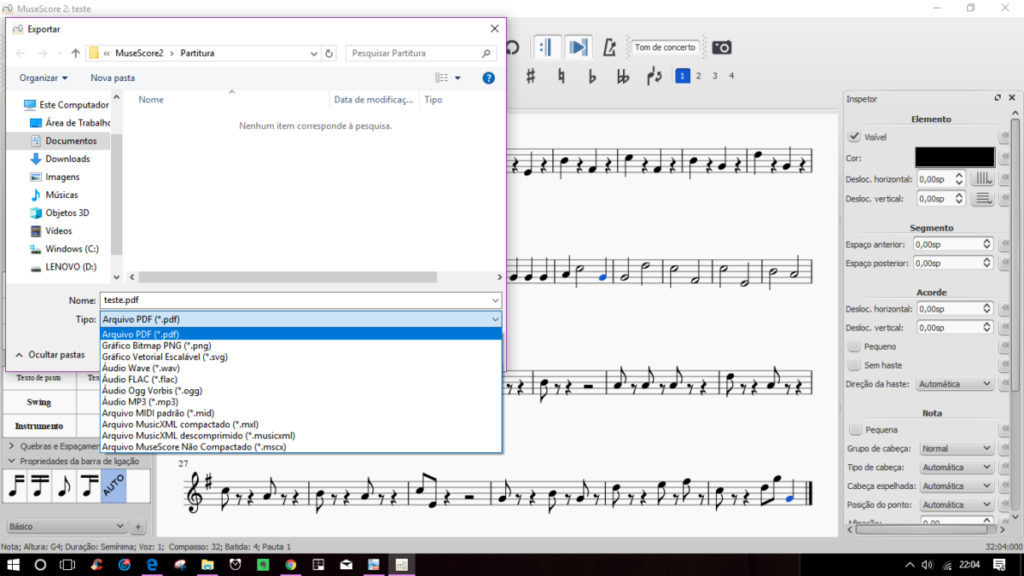This screenshot has height=576, width=1024.
Task: Enable the Sem haste checkbox
Action: pyautogui.click(x=854, y=365)
